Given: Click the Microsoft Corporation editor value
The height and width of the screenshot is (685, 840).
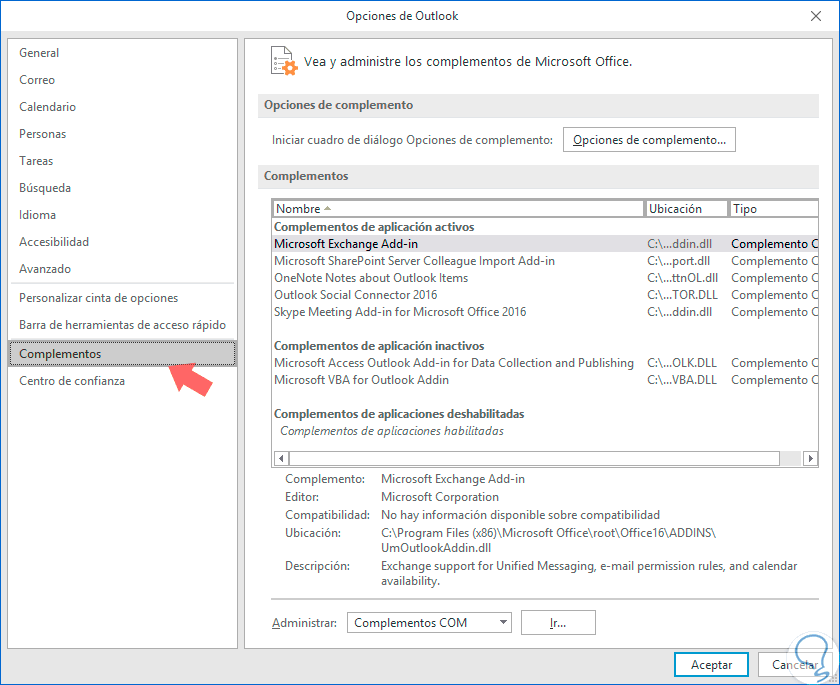Looking at the screenshot, I should click(440, 497).
